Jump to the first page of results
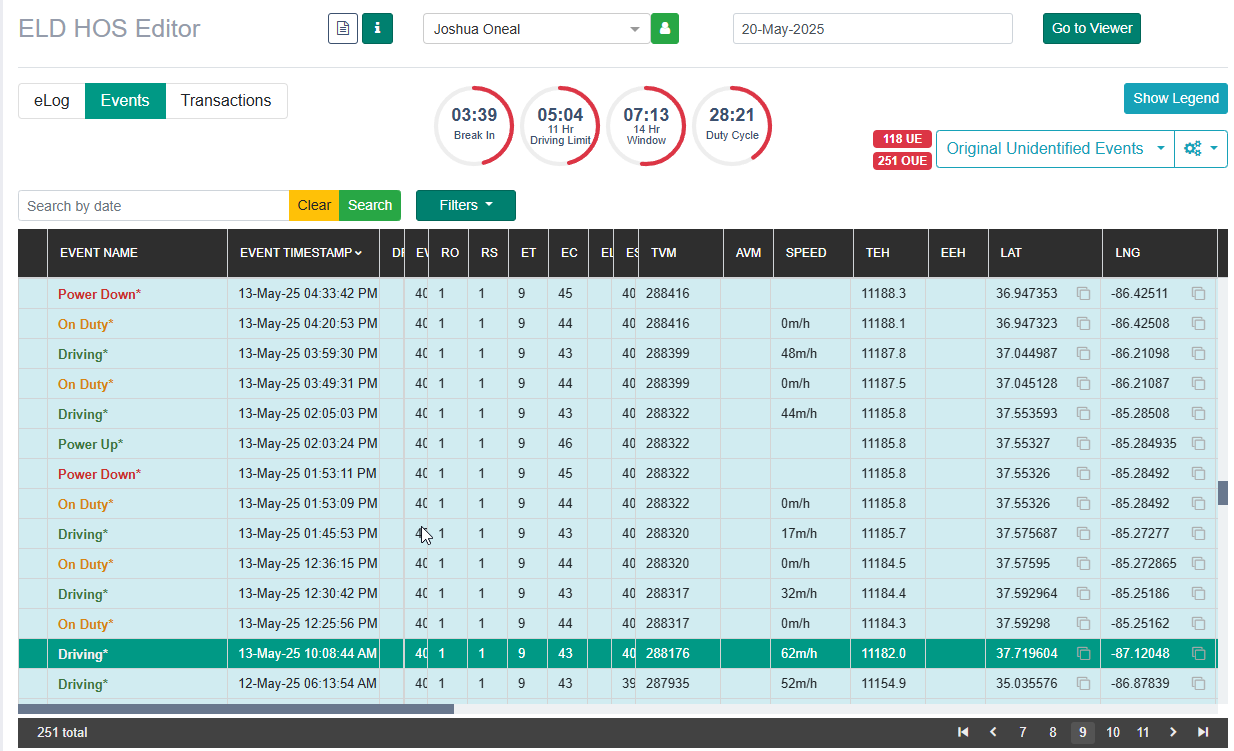1234x751 pixels. tap(963, 732)
